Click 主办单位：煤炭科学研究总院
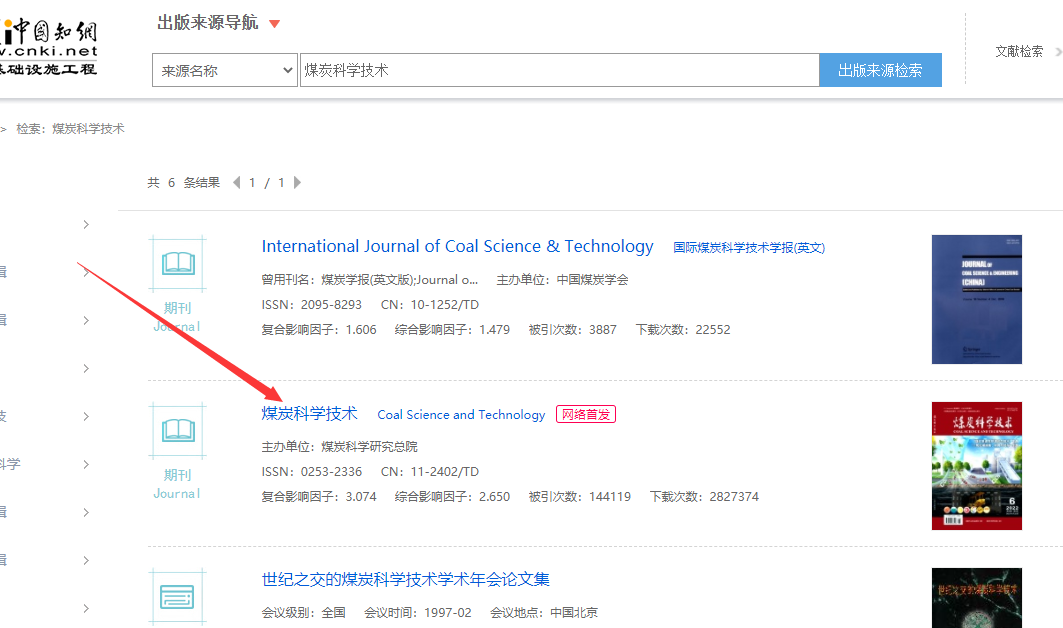The height and width of the screenshot is (628, 1063). [x=340, y=446]
